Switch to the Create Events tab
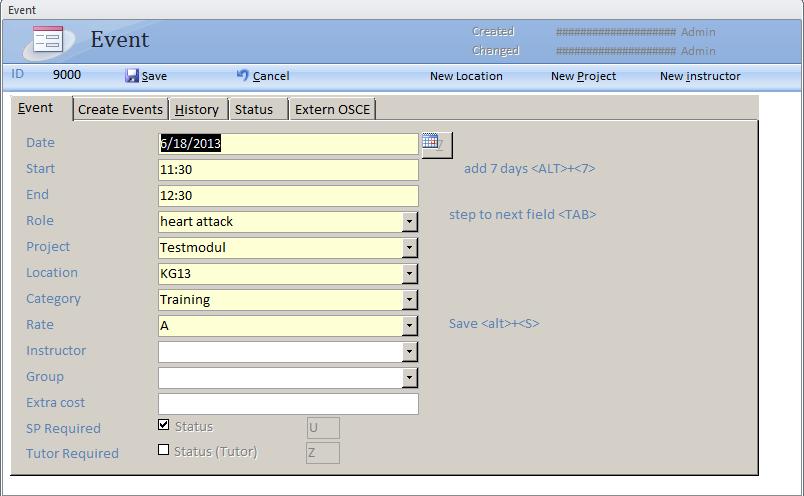 (x=120, y=109)
